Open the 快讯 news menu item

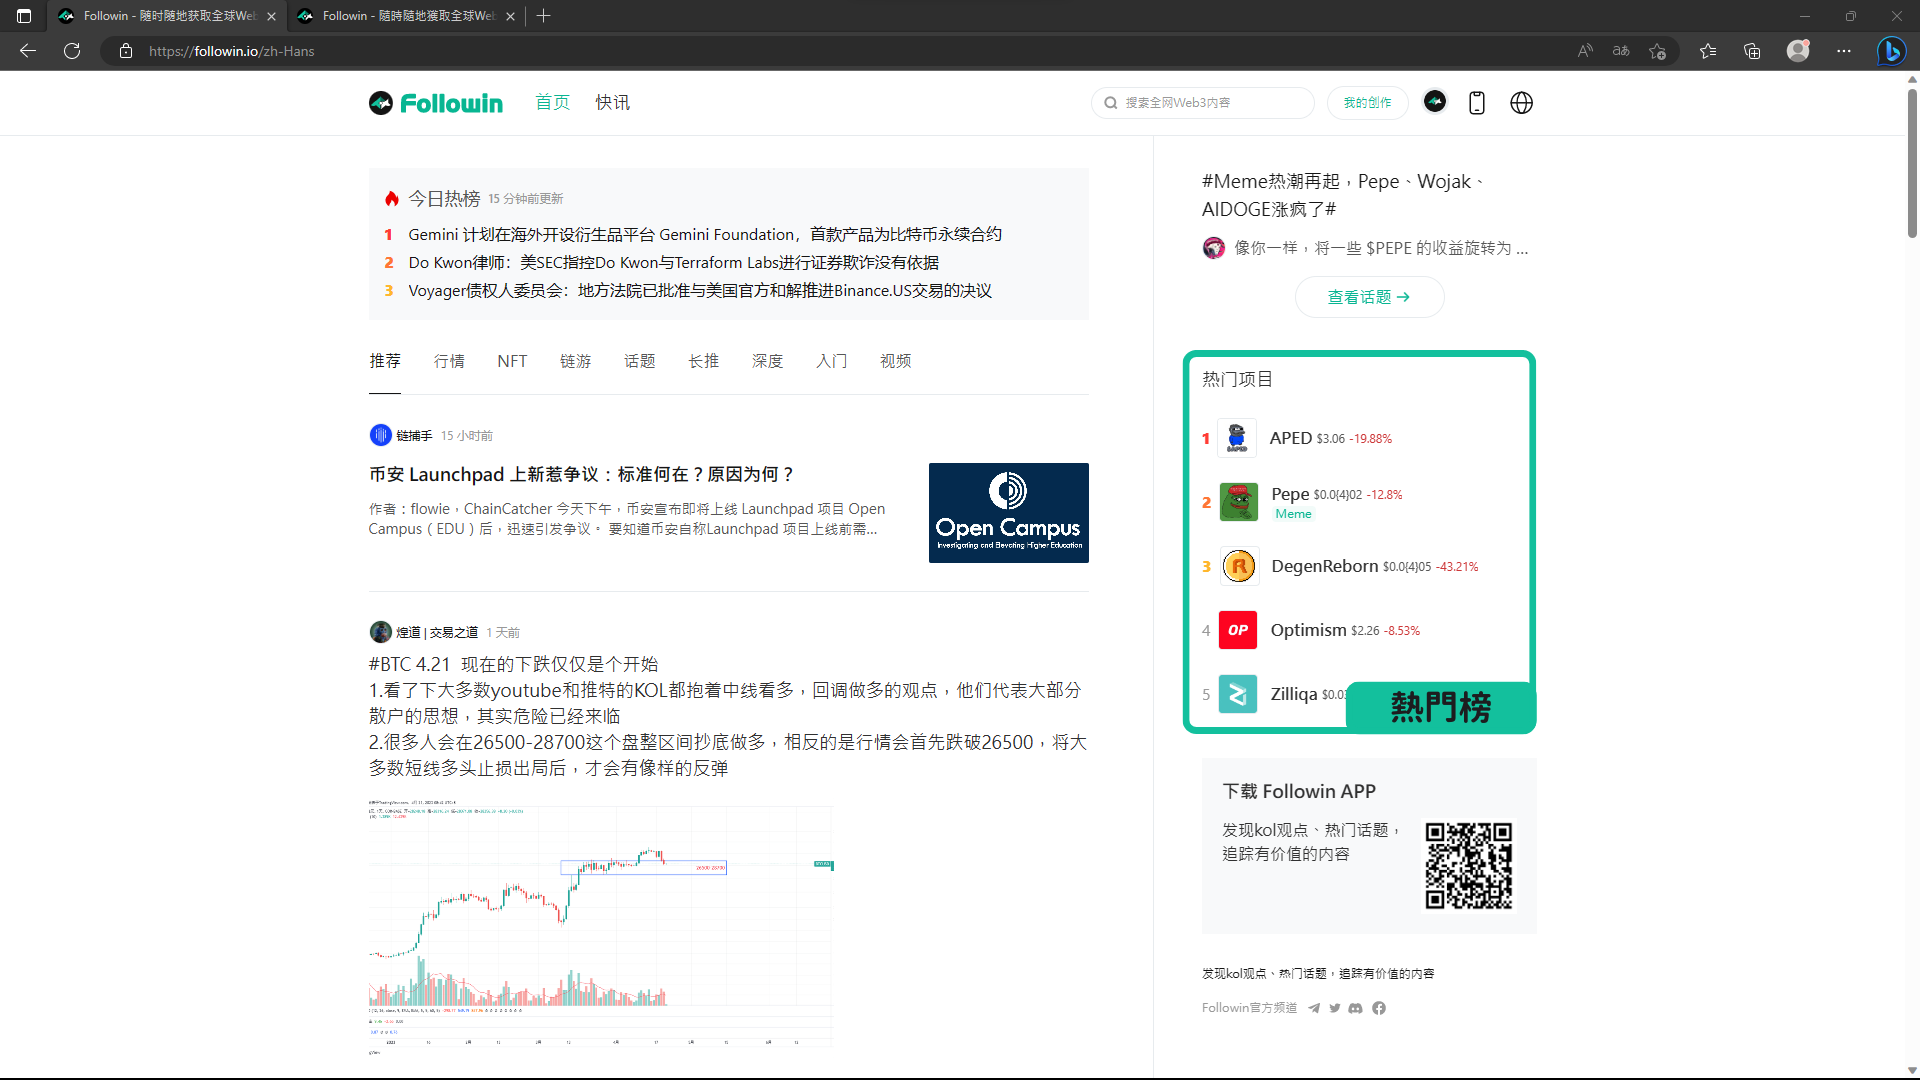[612, 102]
